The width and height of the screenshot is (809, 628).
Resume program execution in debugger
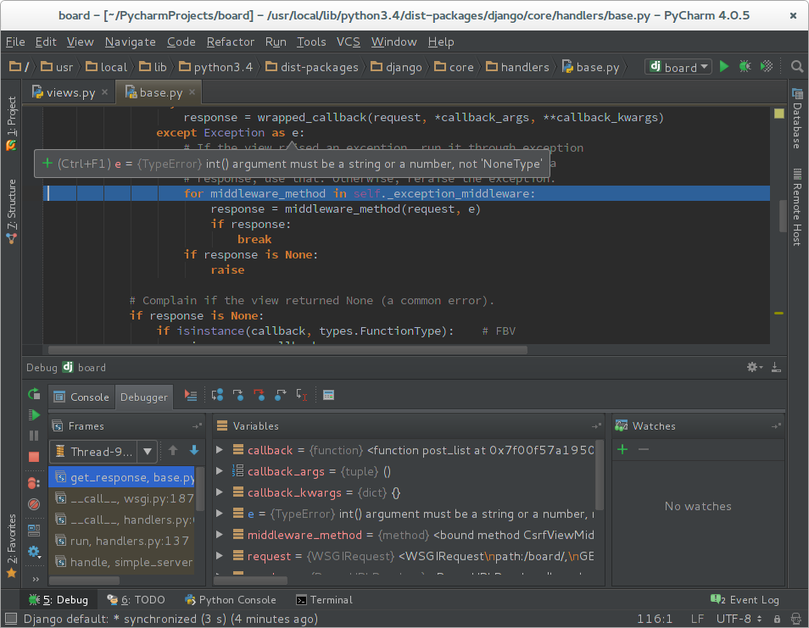click(34, 415)
